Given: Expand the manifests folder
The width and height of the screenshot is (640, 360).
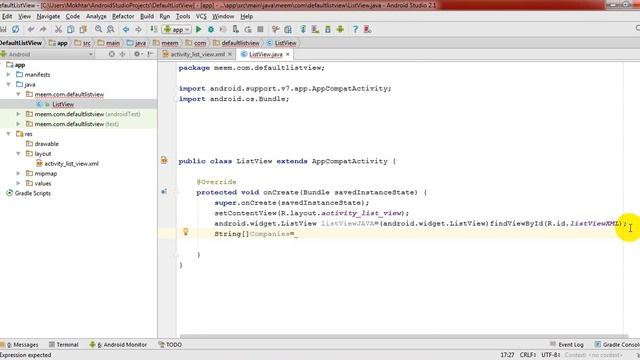Looking at the screenshot, I should tap(9, 74).
